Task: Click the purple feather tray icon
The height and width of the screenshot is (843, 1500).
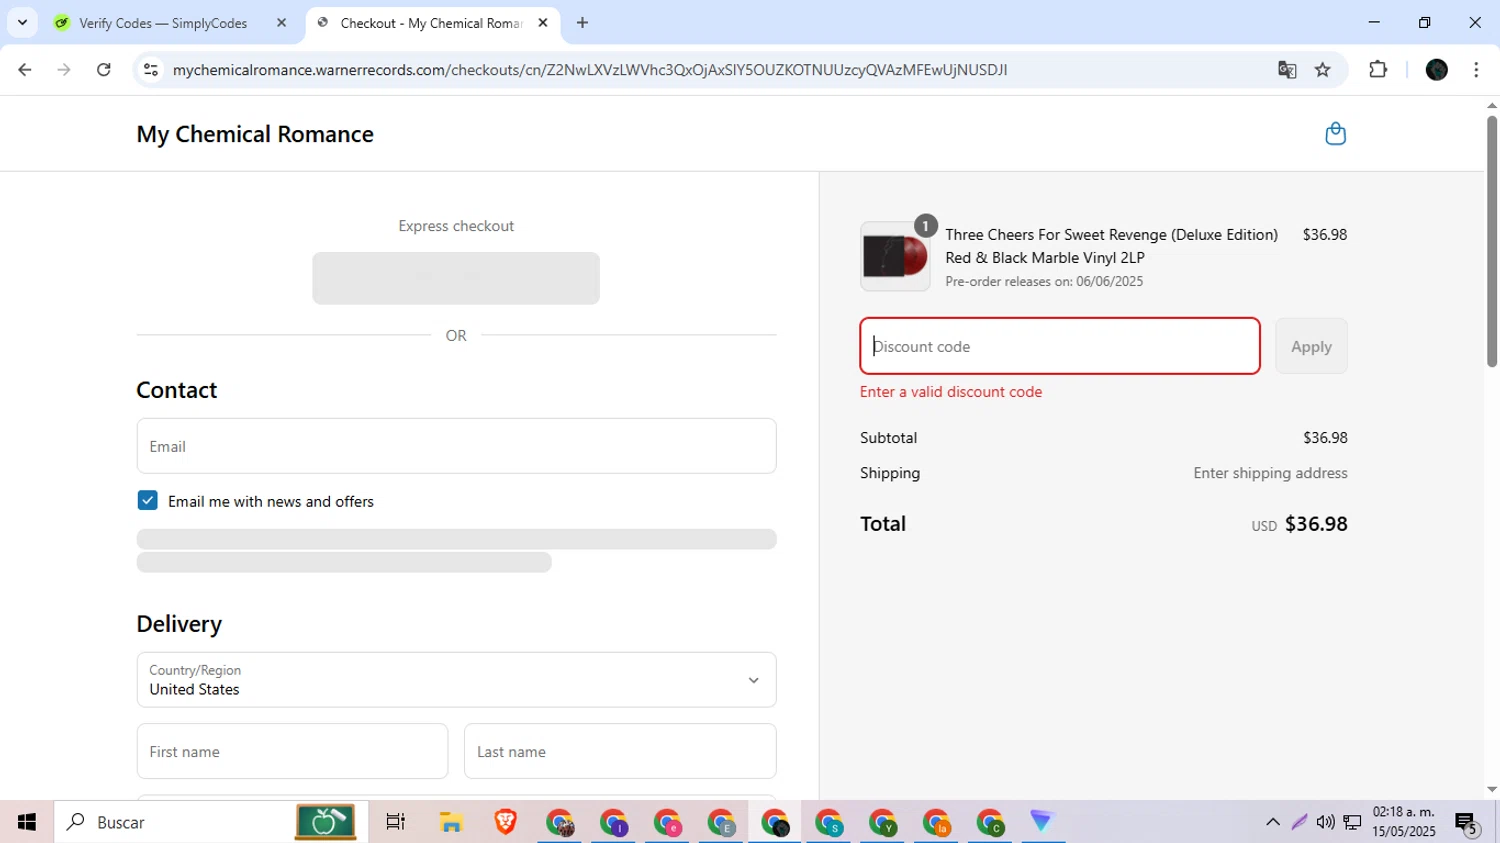Action: tap(1299, 822)
